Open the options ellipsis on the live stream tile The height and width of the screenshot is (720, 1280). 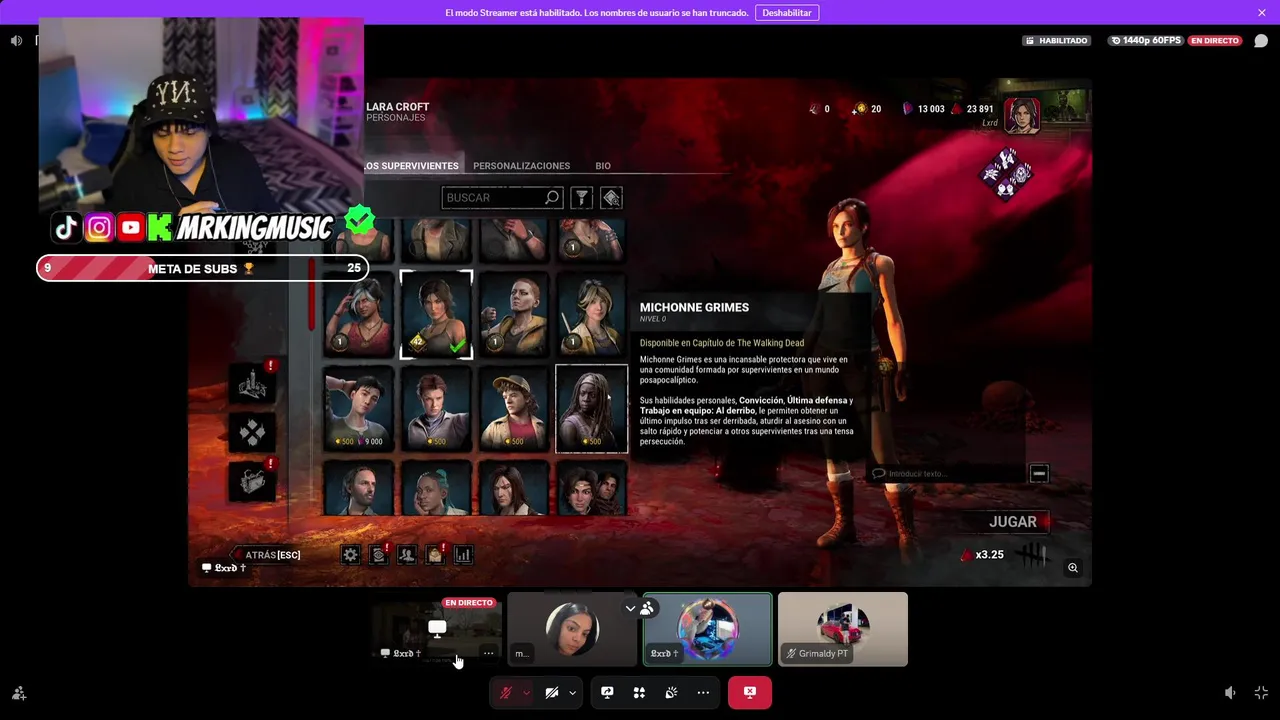point(488,653)
